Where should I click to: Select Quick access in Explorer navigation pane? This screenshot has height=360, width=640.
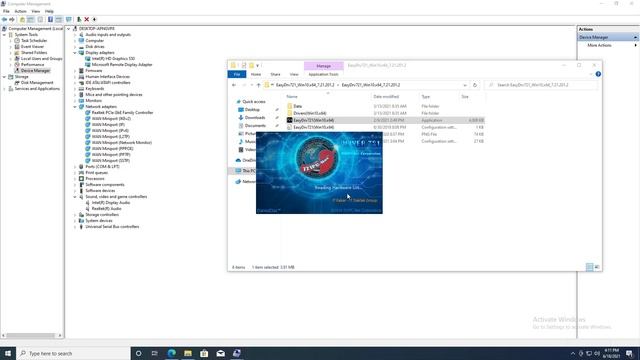tap(253, 102)
